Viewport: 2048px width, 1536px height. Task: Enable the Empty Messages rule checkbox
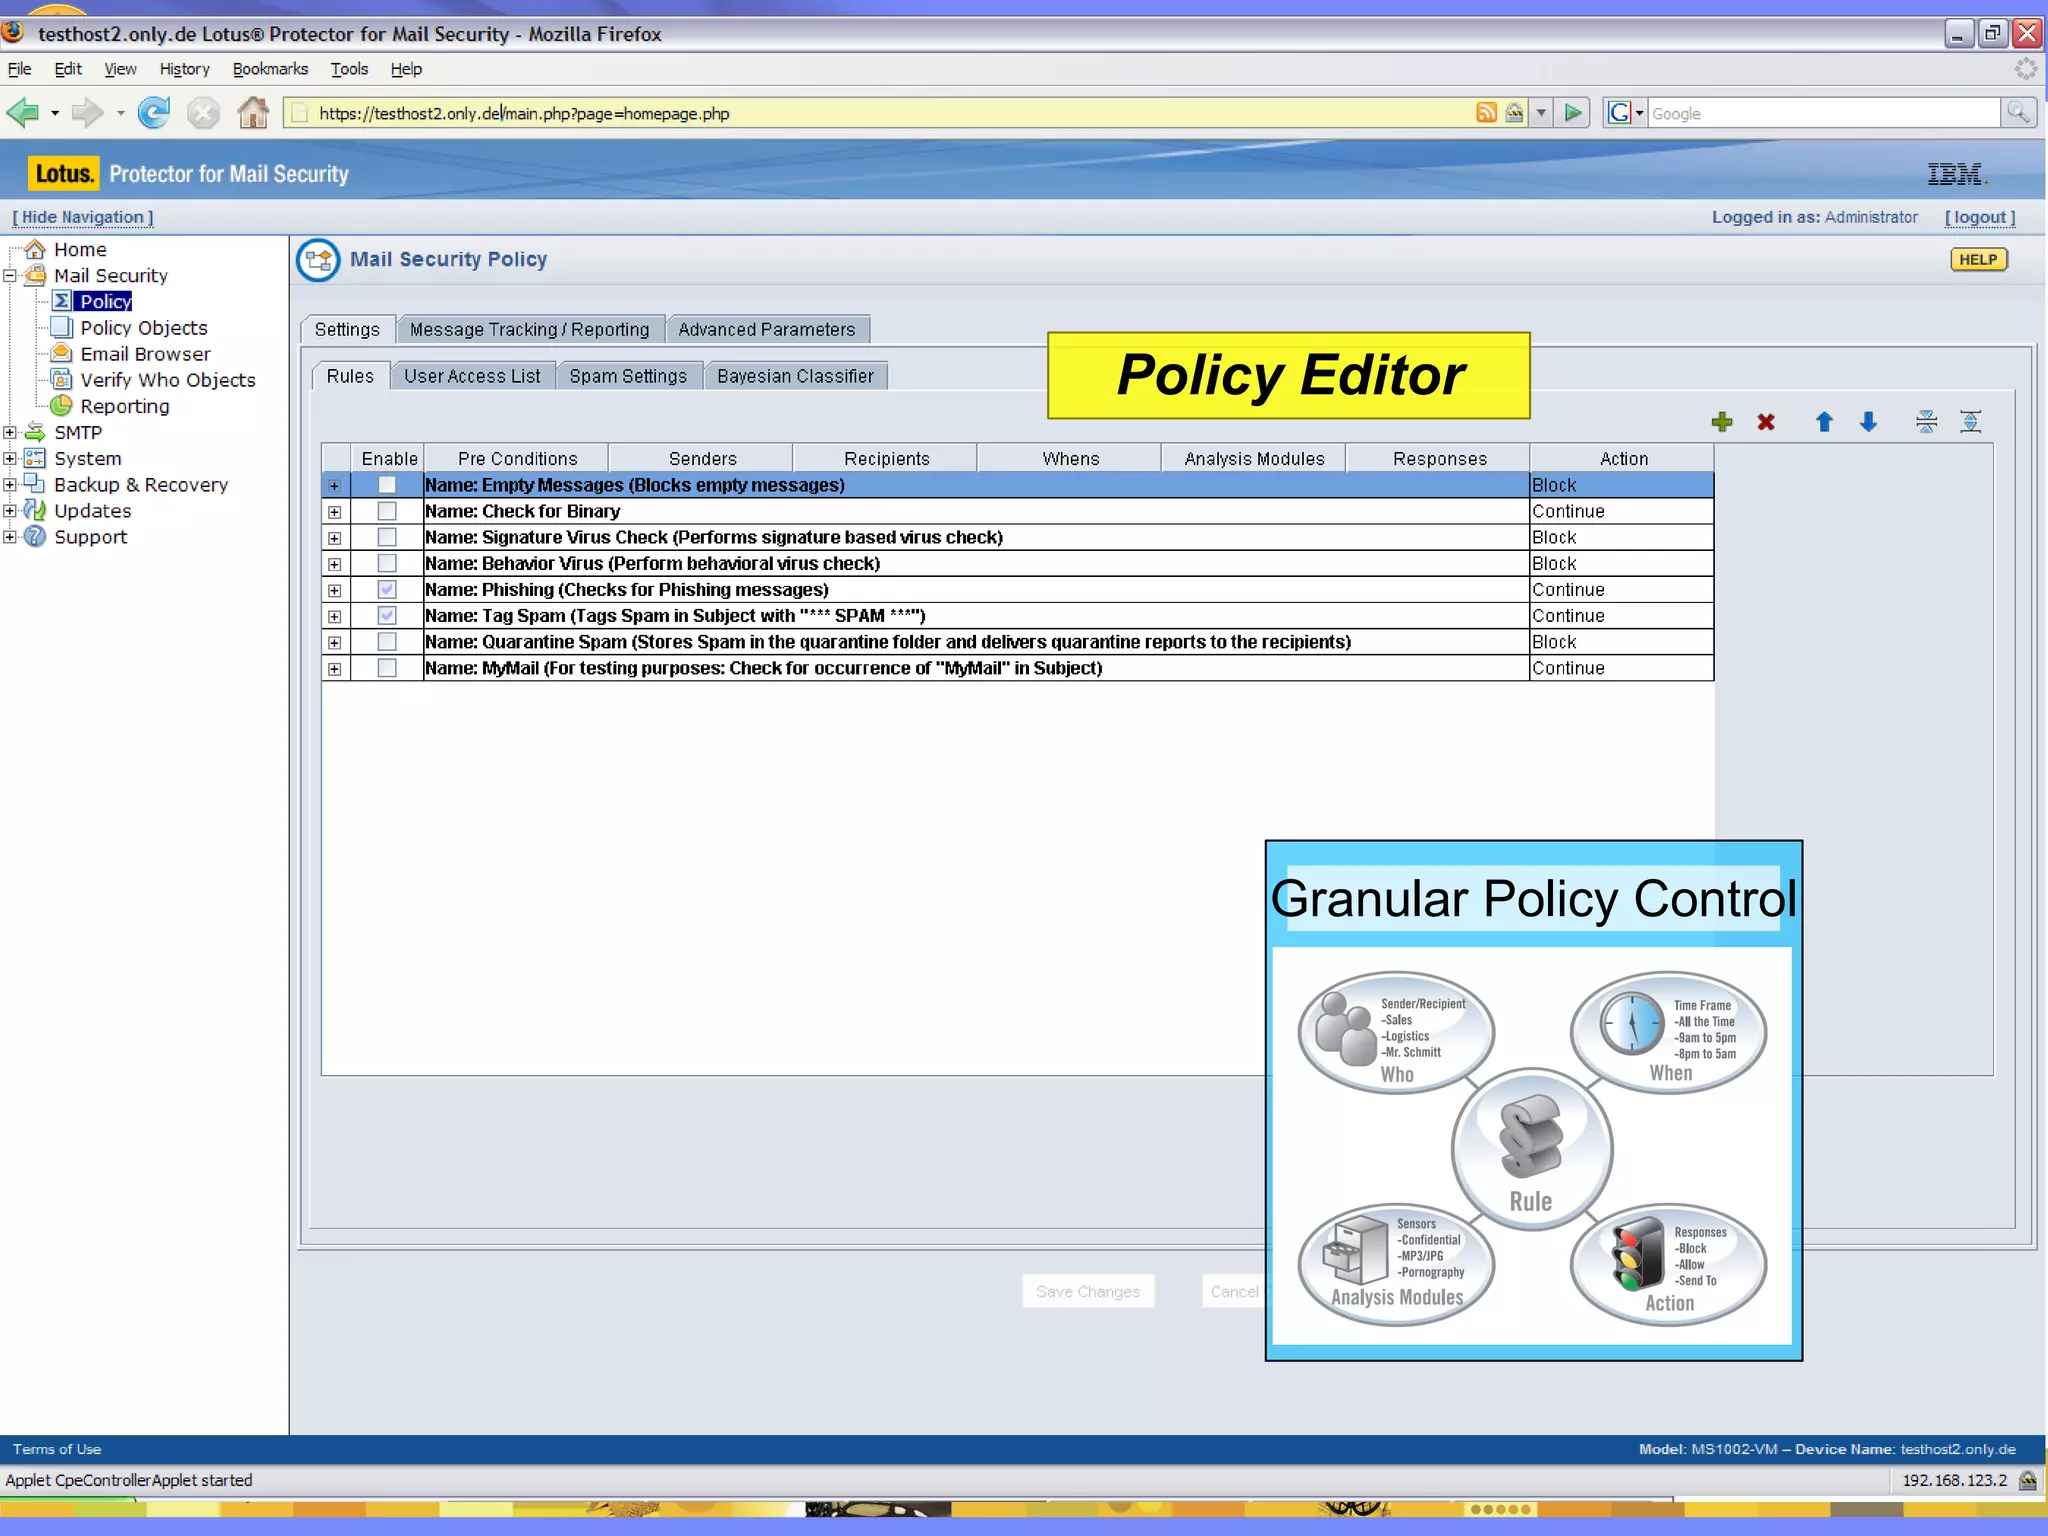pyautogui.click(x=387, y=485)
